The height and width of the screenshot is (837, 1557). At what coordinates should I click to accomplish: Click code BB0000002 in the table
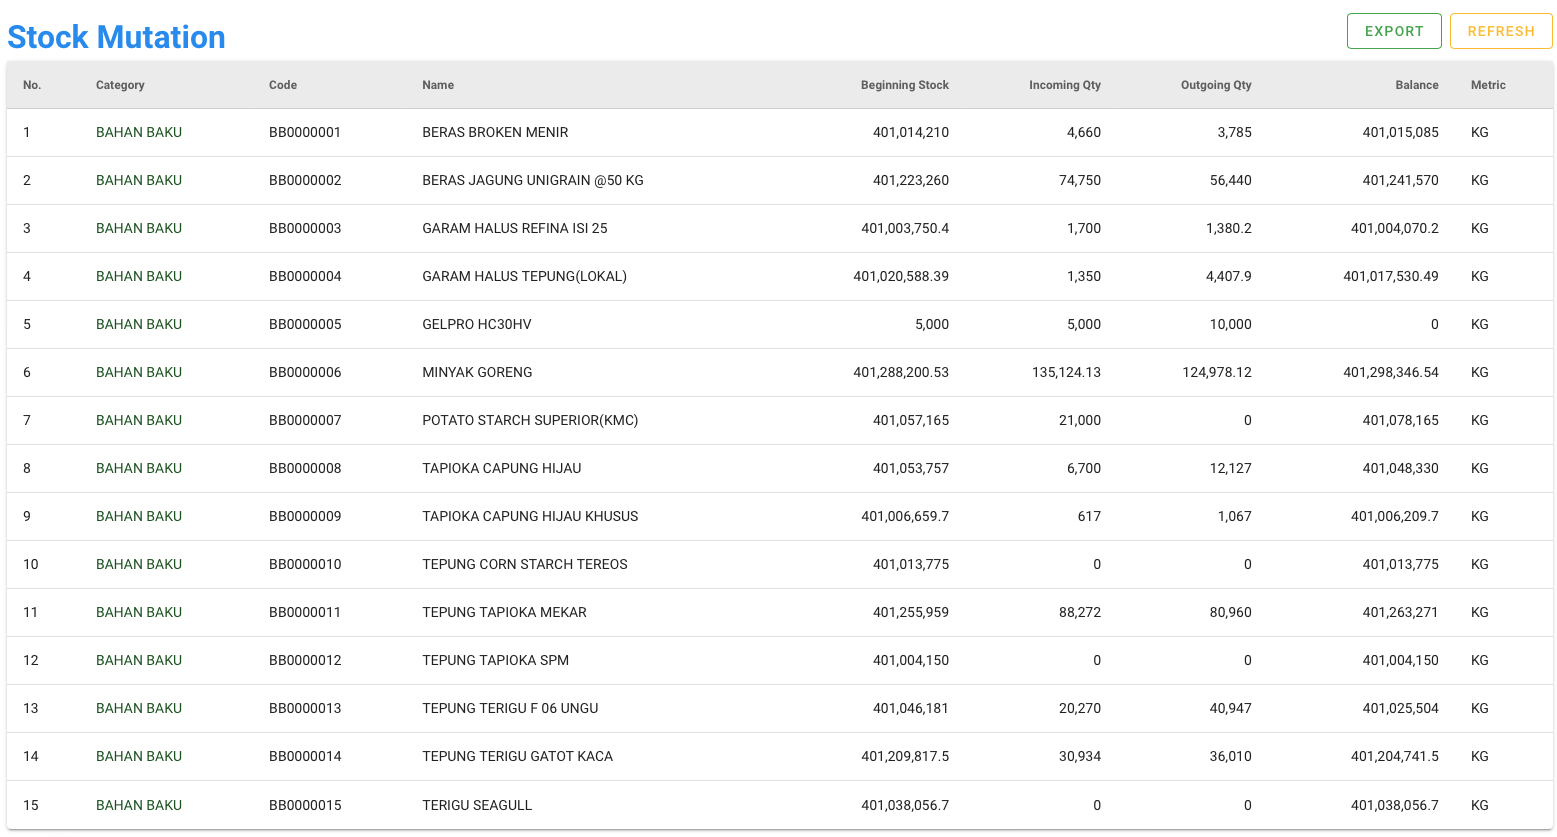(305, 180)
